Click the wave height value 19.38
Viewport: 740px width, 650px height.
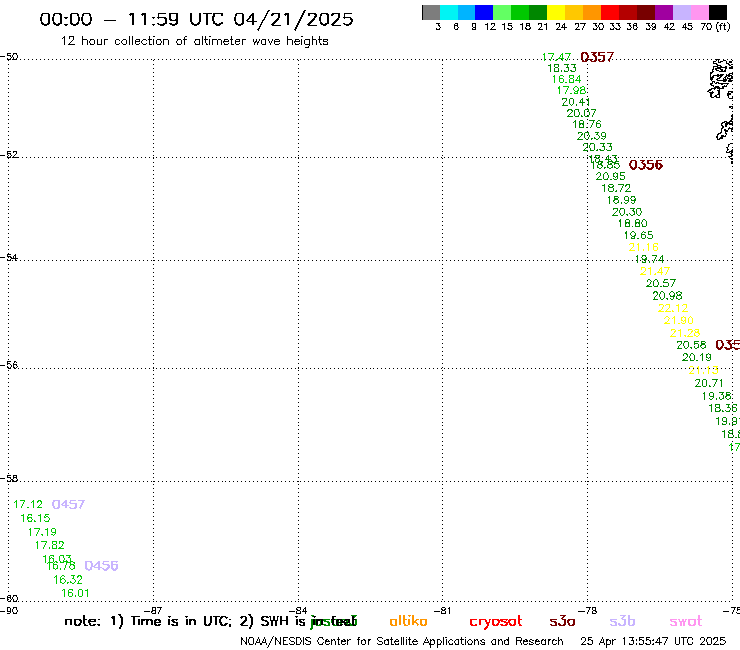(717, 396)
